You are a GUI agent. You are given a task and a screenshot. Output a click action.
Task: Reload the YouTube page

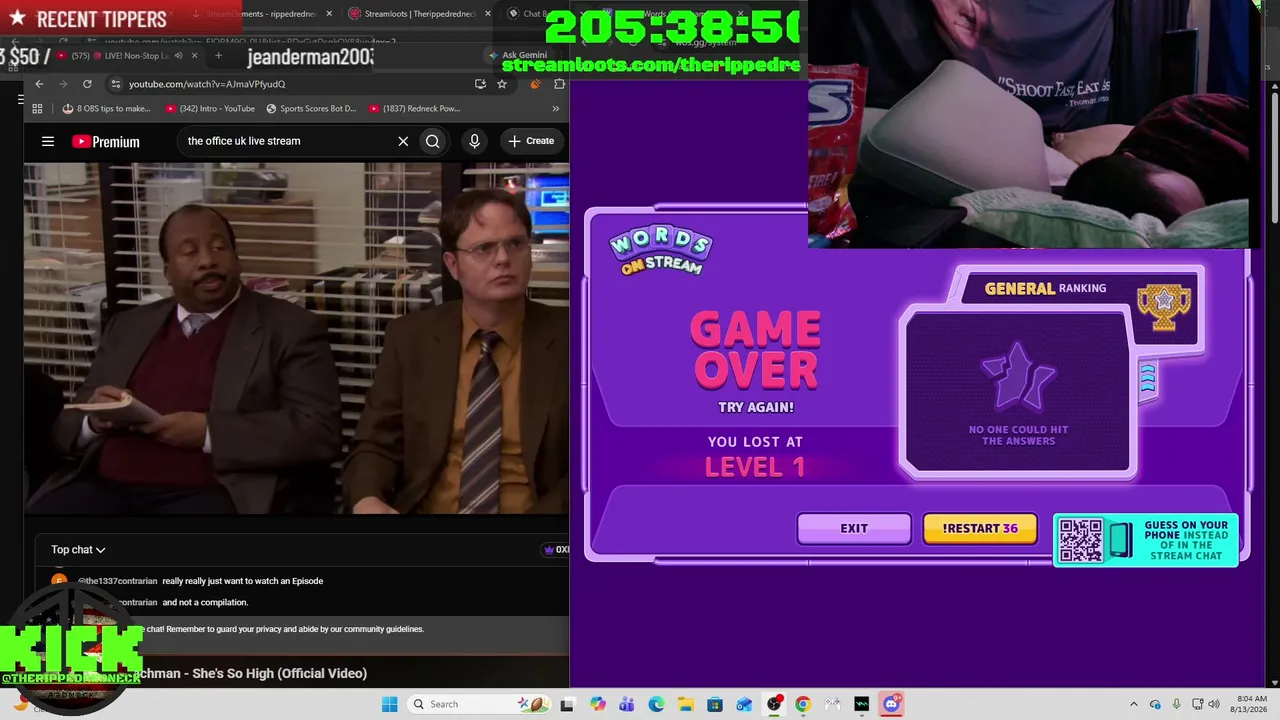pyautogui.click(x=87, y=84)
